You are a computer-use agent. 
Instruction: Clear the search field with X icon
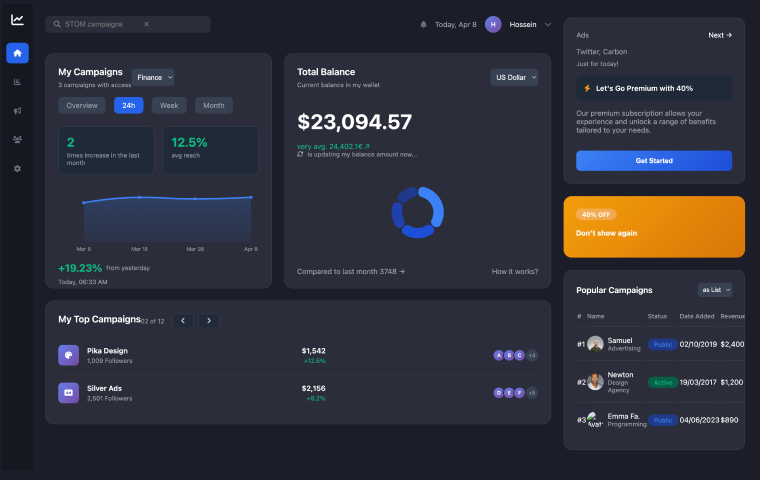pos(146,24)
